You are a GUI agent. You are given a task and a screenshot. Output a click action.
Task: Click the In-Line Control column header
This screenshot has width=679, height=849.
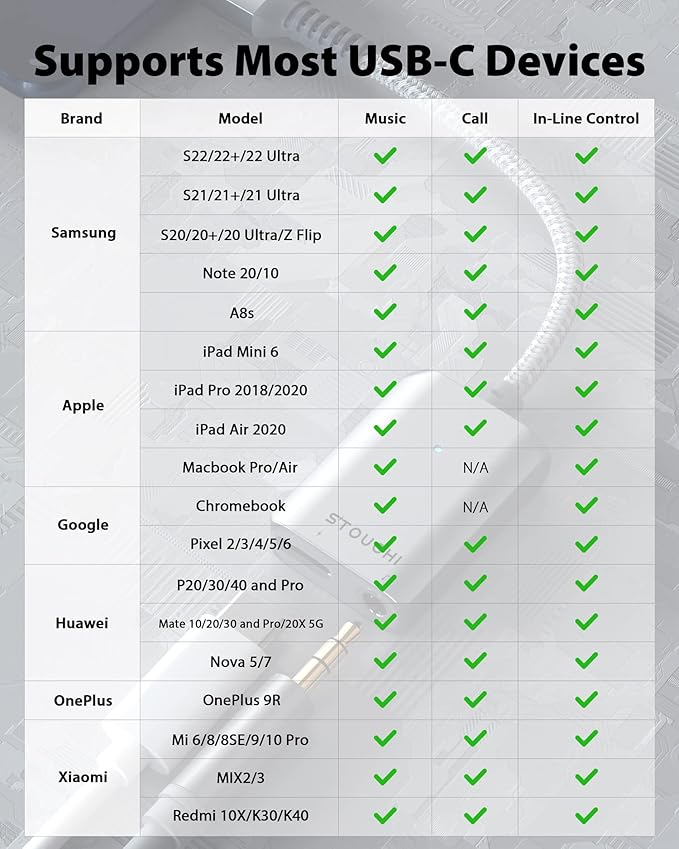(586, 119)
